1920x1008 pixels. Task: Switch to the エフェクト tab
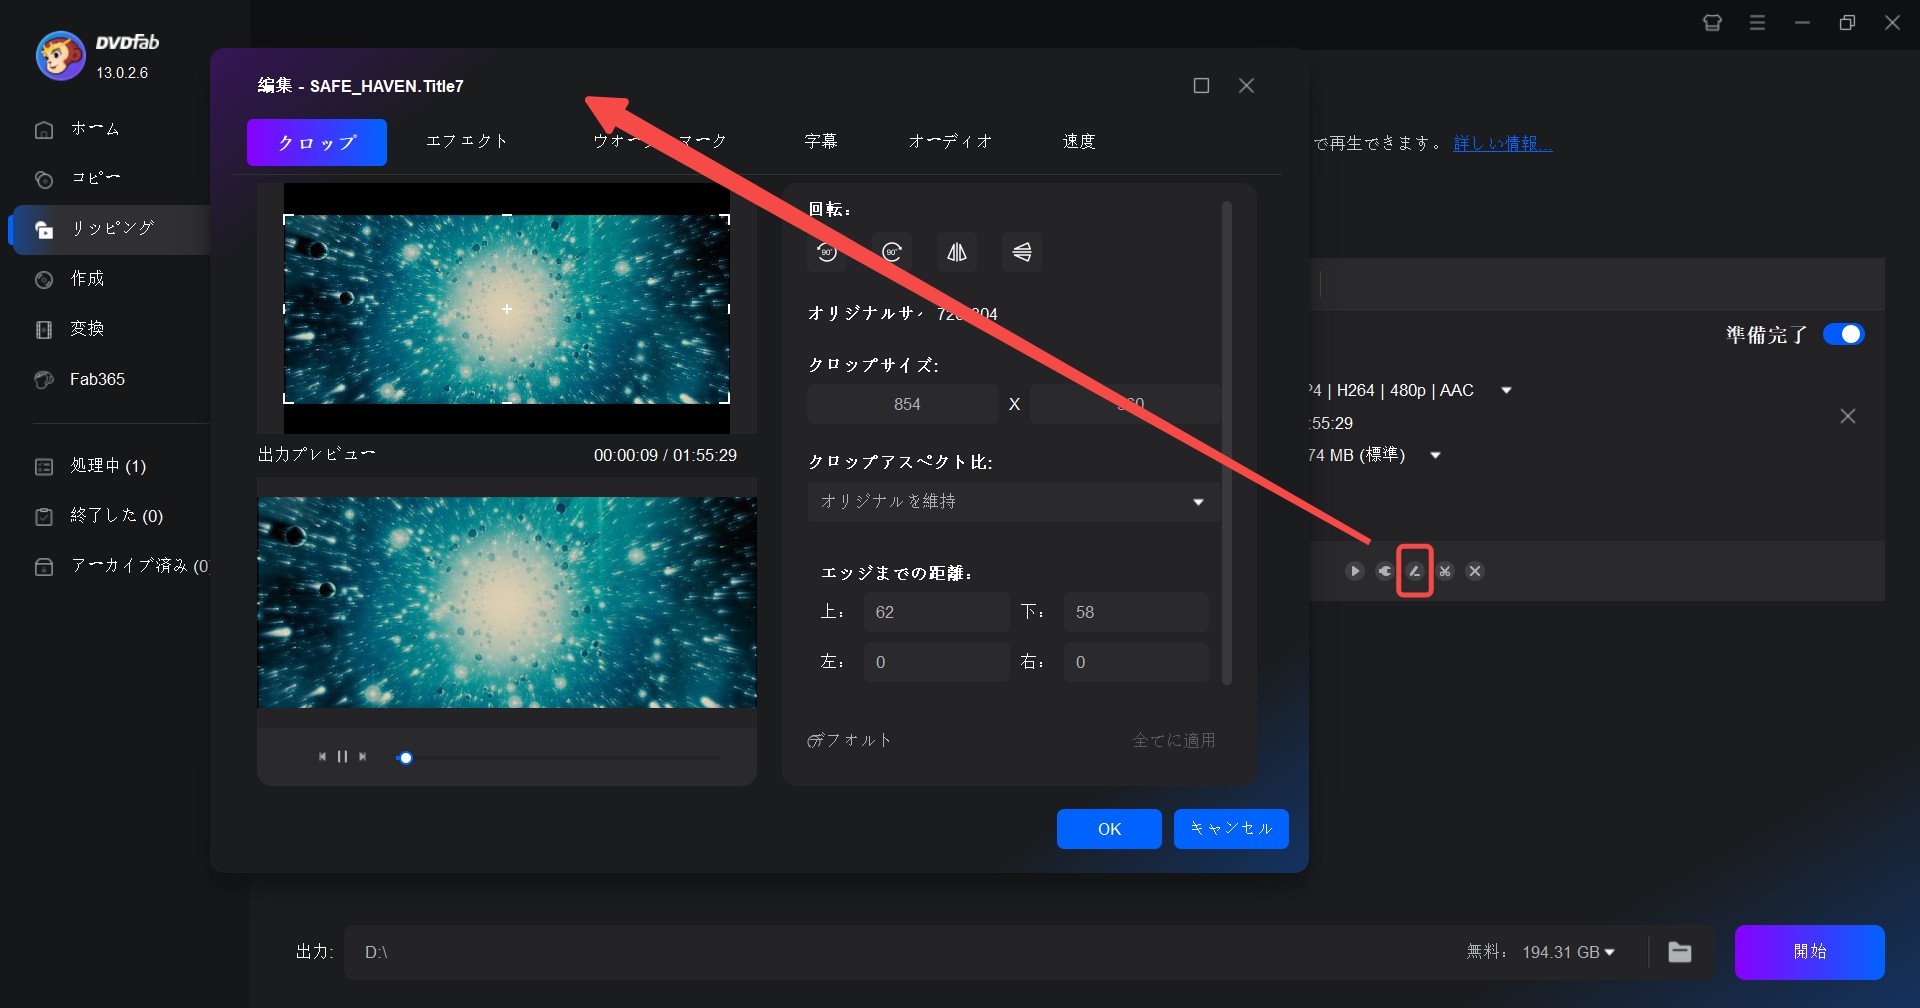point(467,142)
